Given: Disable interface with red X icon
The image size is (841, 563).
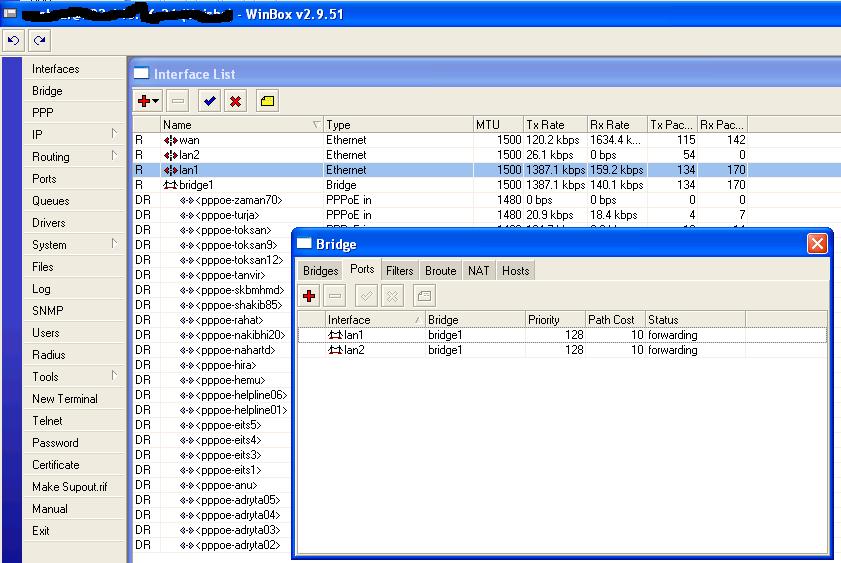Looking at the screenshot, I should coord(235,101).
